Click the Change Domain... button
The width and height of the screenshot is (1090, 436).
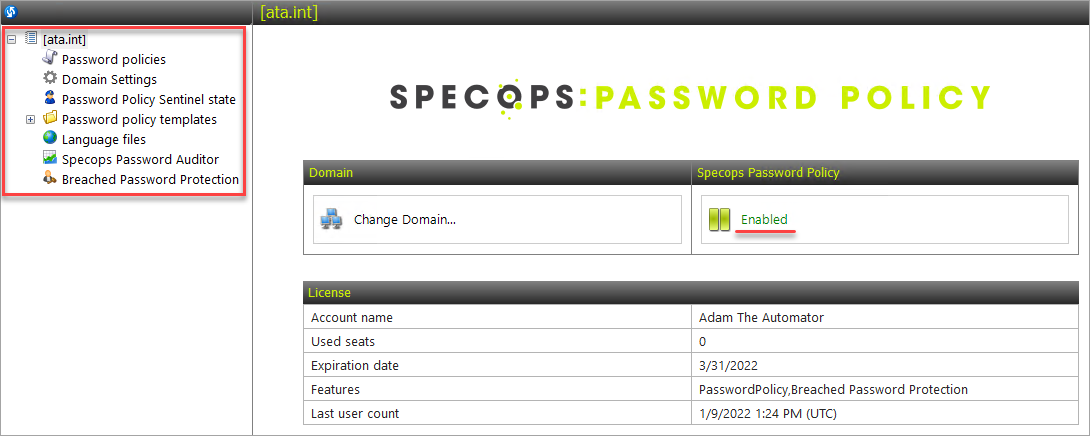coord(497,220)
